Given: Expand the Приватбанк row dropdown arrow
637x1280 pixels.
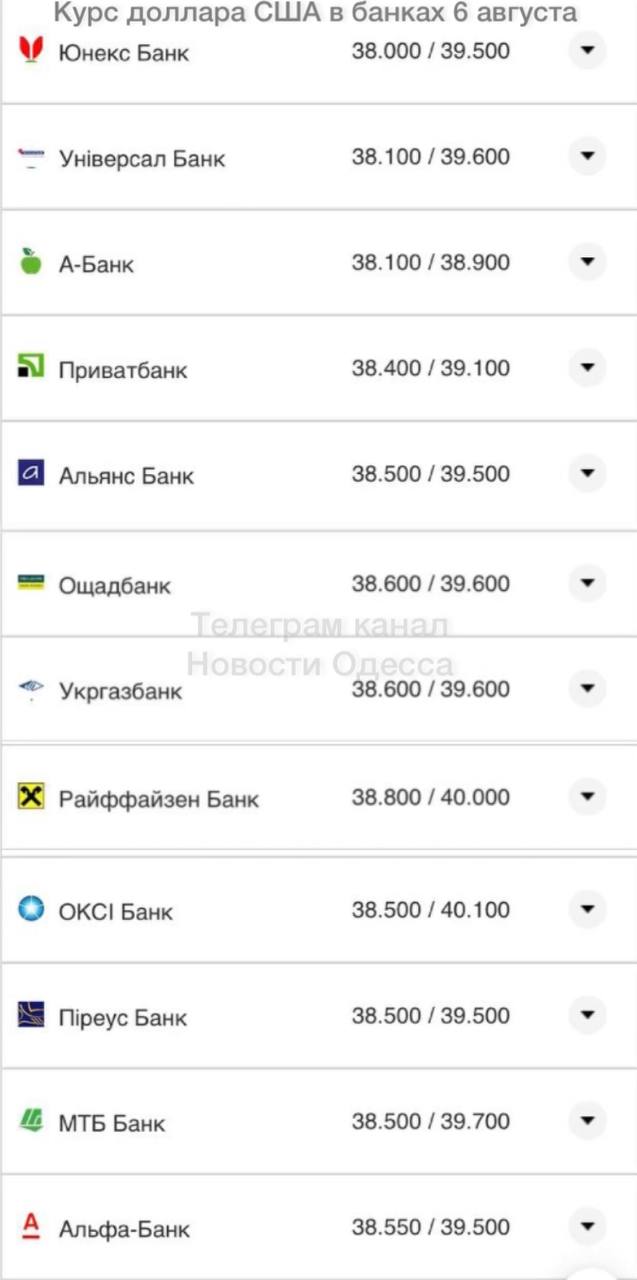Looking at the screenshot, I should click(x=587, y=368).
